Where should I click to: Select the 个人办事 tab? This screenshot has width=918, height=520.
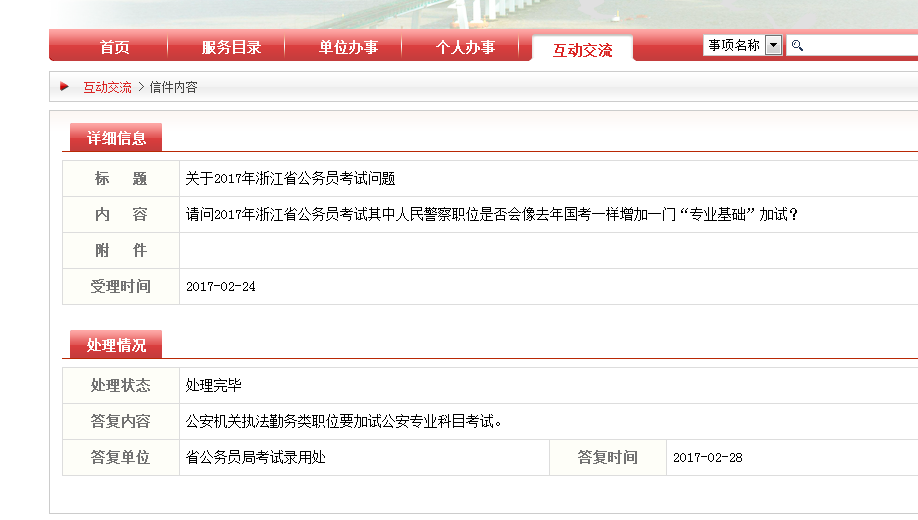465,47
